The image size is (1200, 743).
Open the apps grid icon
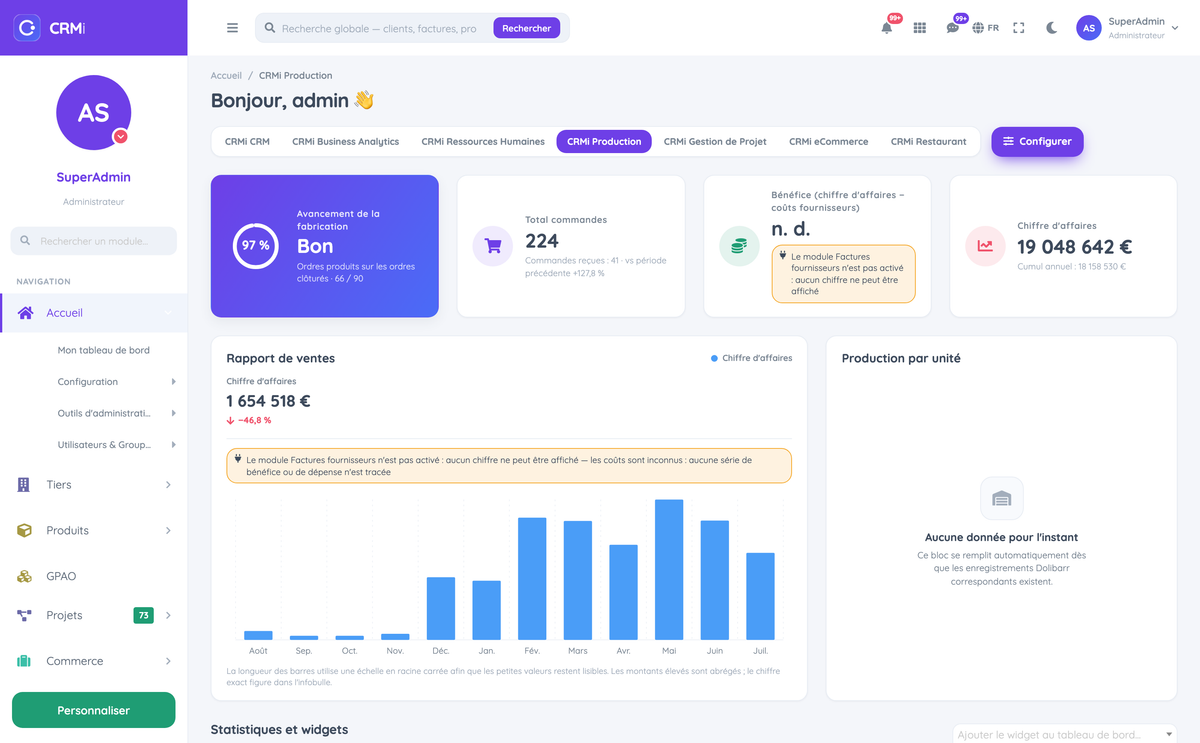pos(920,28)
